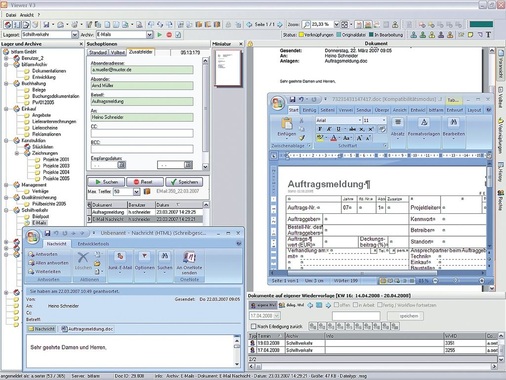Click book icon next to Max. Treffer
Viewport: 506px width, 380px height.
(147, 192)
